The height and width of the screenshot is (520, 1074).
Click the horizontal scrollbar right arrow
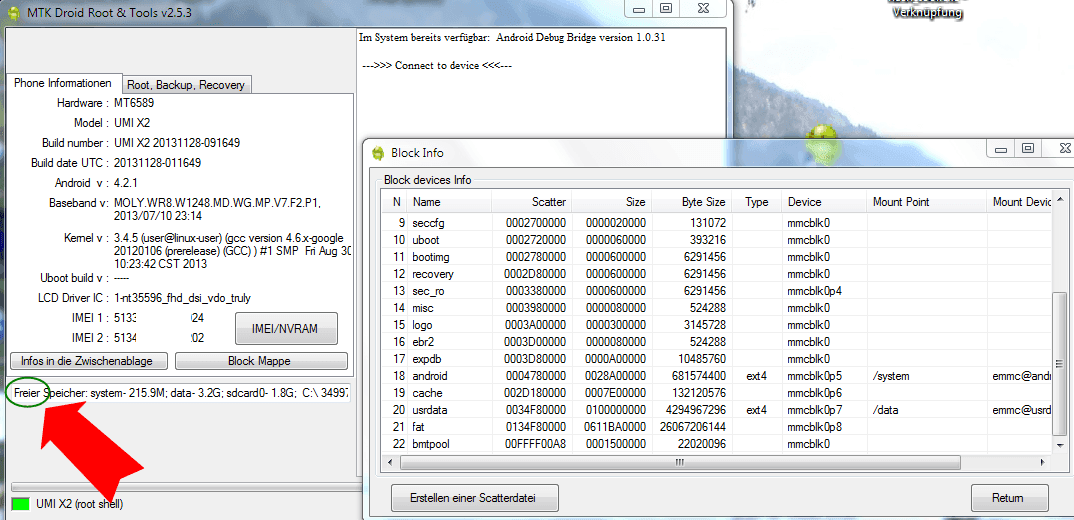(x=1043, y=462)
